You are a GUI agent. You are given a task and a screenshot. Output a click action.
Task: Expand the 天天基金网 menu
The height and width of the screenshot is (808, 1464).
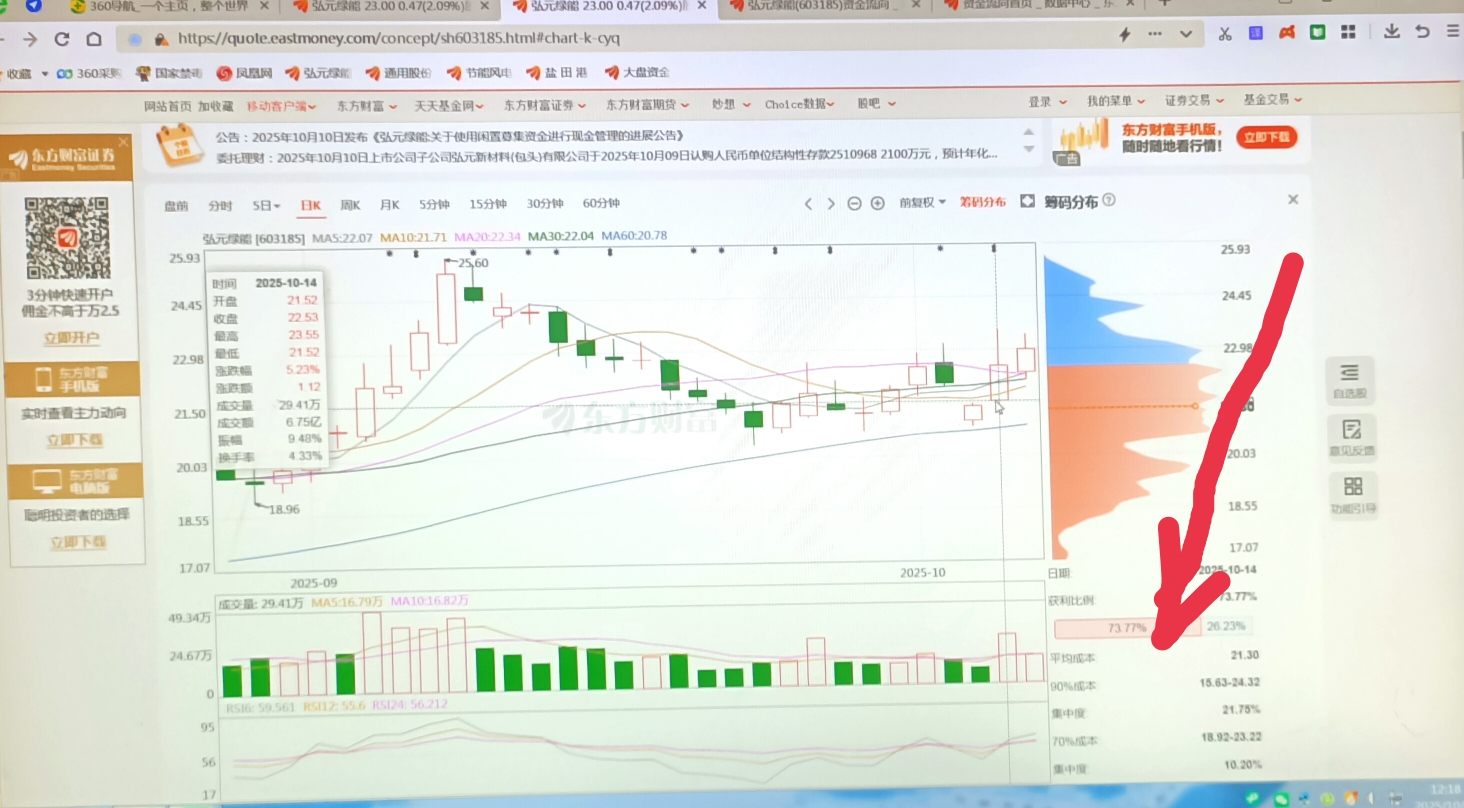tap(450, 106)
